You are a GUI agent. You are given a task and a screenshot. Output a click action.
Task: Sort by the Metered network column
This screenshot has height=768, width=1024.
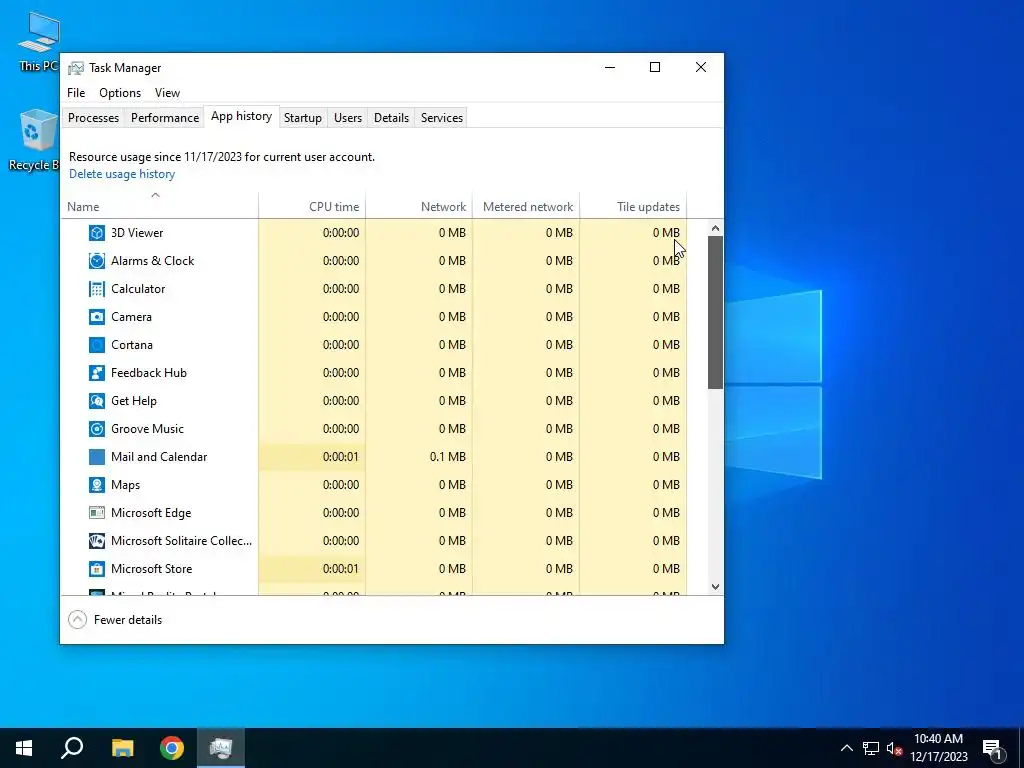[x=526, y=206]
